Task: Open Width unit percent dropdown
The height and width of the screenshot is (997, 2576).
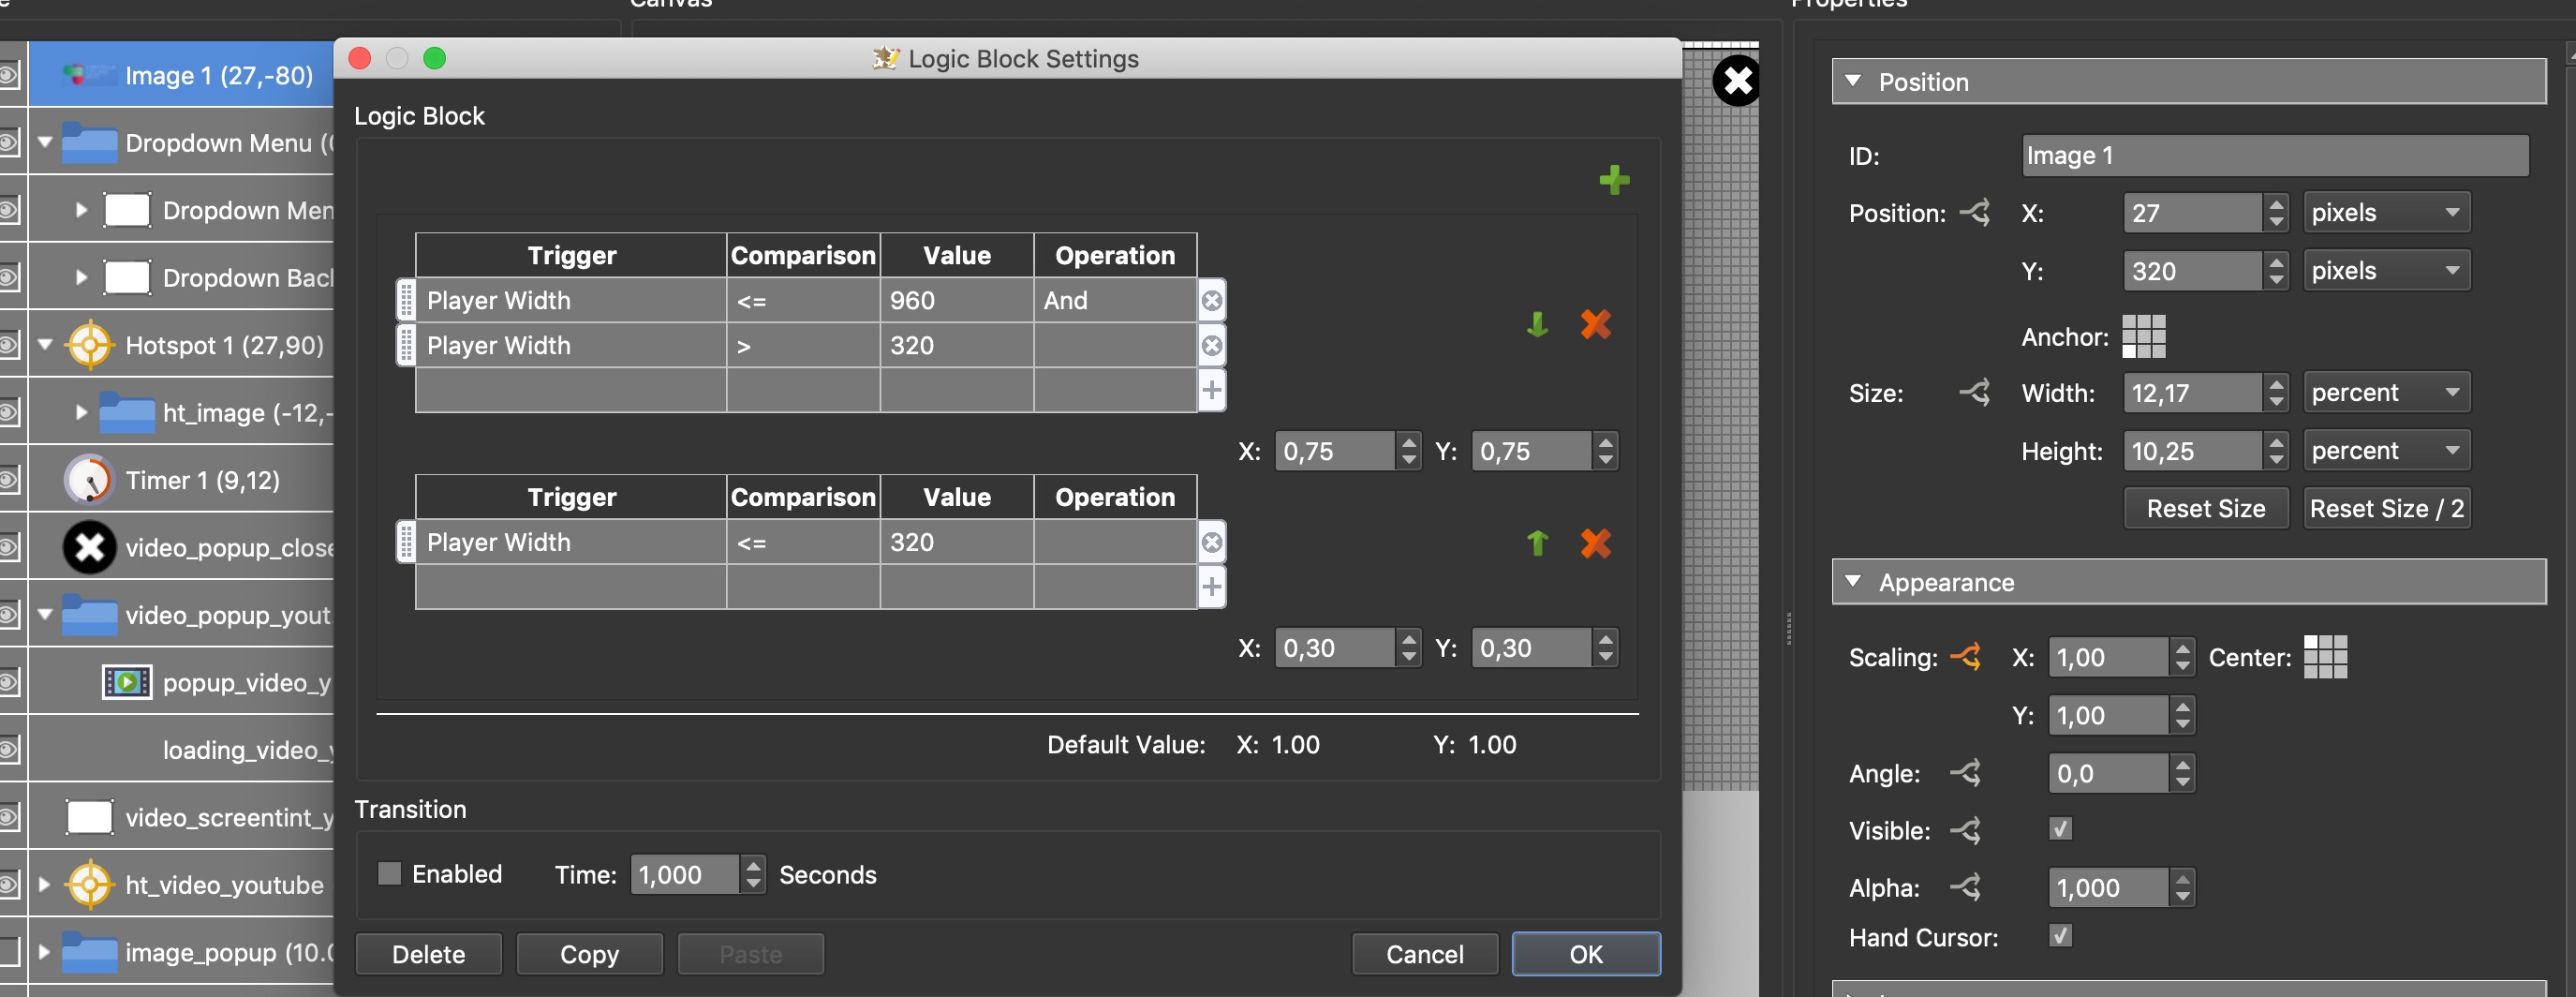Action: point(2386,393)
